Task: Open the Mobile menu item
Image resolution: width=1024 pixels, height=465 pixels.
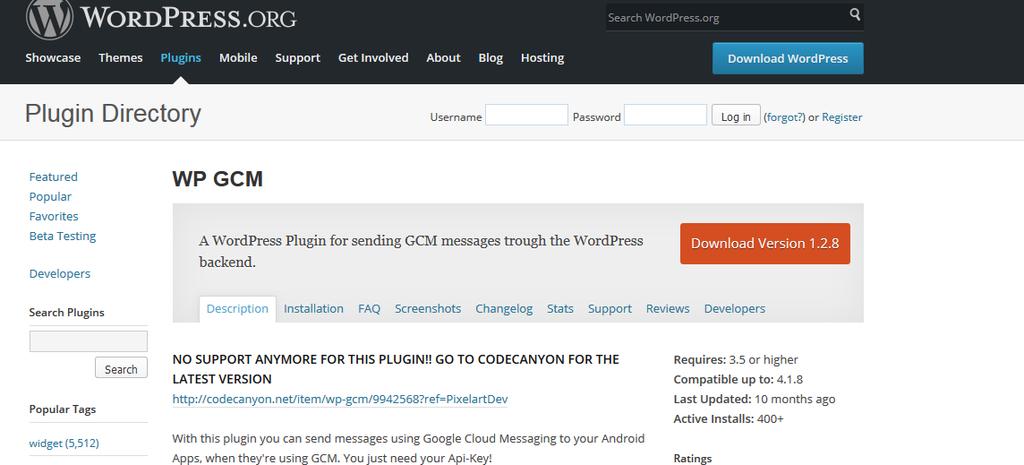Action: point(238,58)
